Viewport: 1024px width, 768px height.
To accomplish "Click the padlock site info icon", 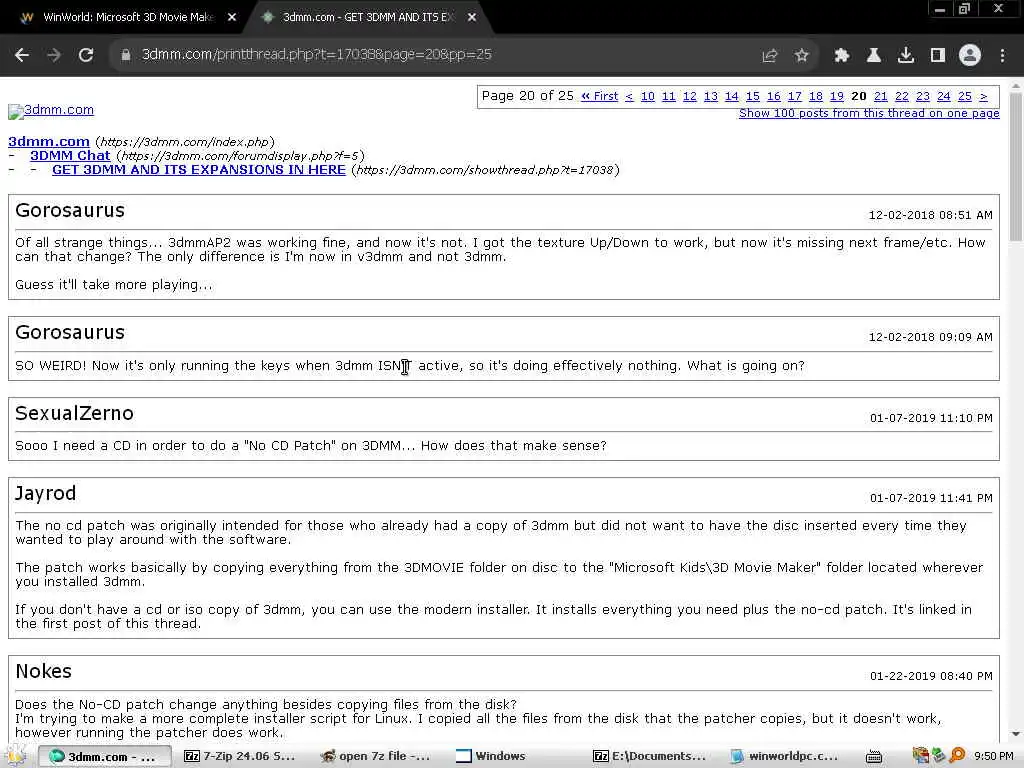I will pyautogui.click(x=125, y=55).
